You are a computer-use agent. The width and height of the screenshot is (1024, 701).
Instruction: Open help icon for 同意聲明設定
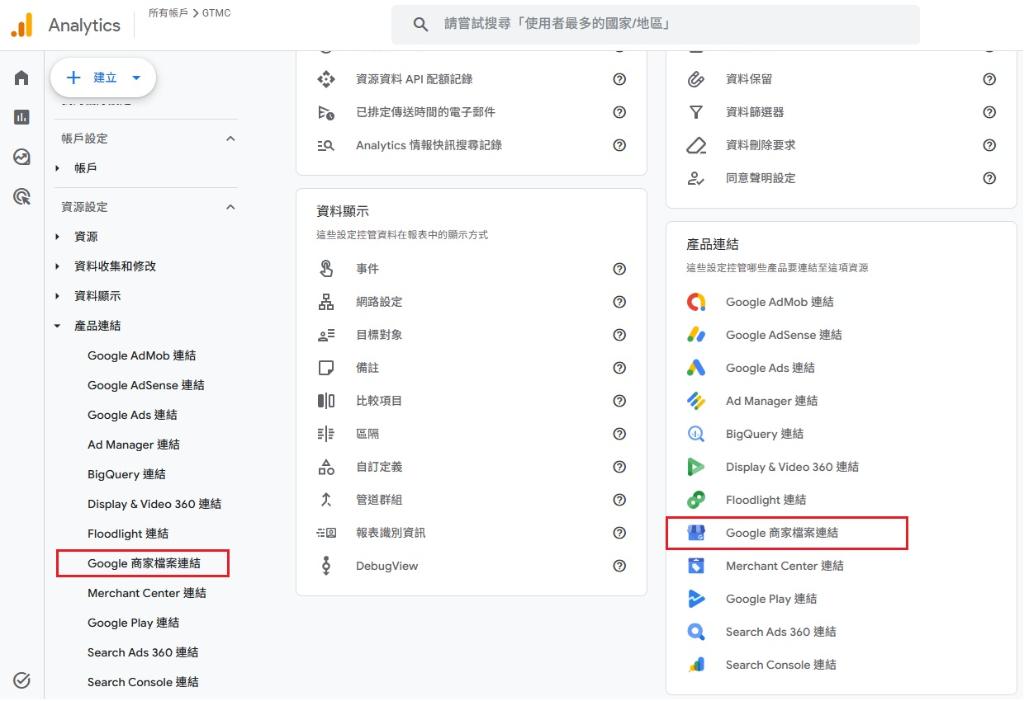click(989, 178)
